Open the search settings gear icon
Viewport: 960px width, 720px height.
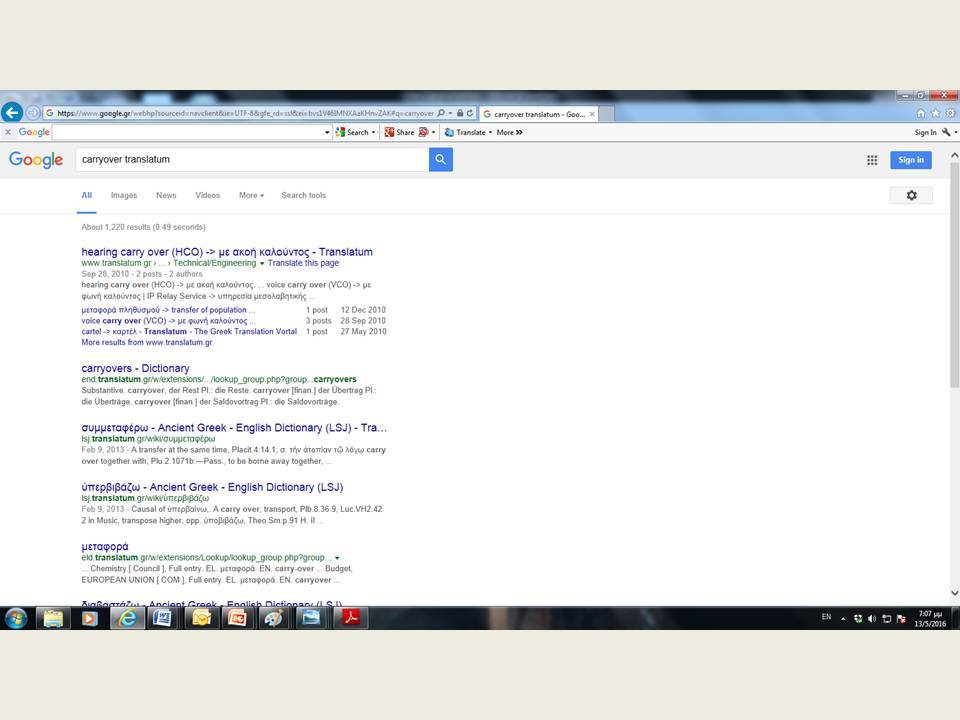tap(911, 195)
